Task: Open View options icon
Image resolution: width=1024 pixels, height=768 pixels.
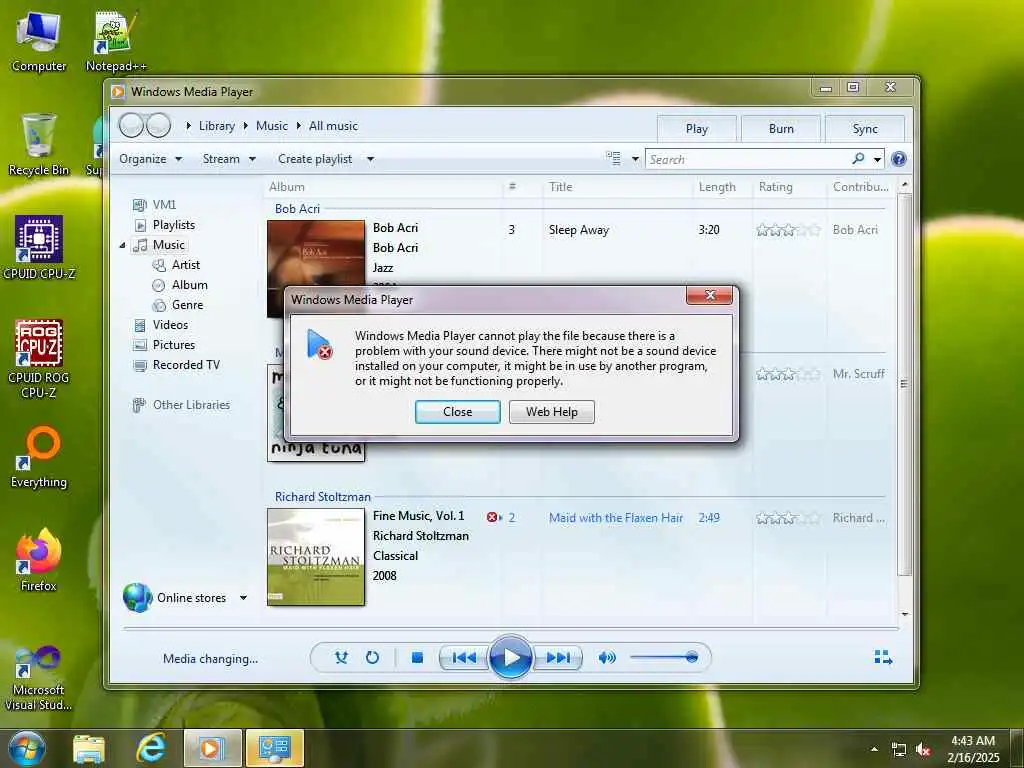Action: point(613,158)
